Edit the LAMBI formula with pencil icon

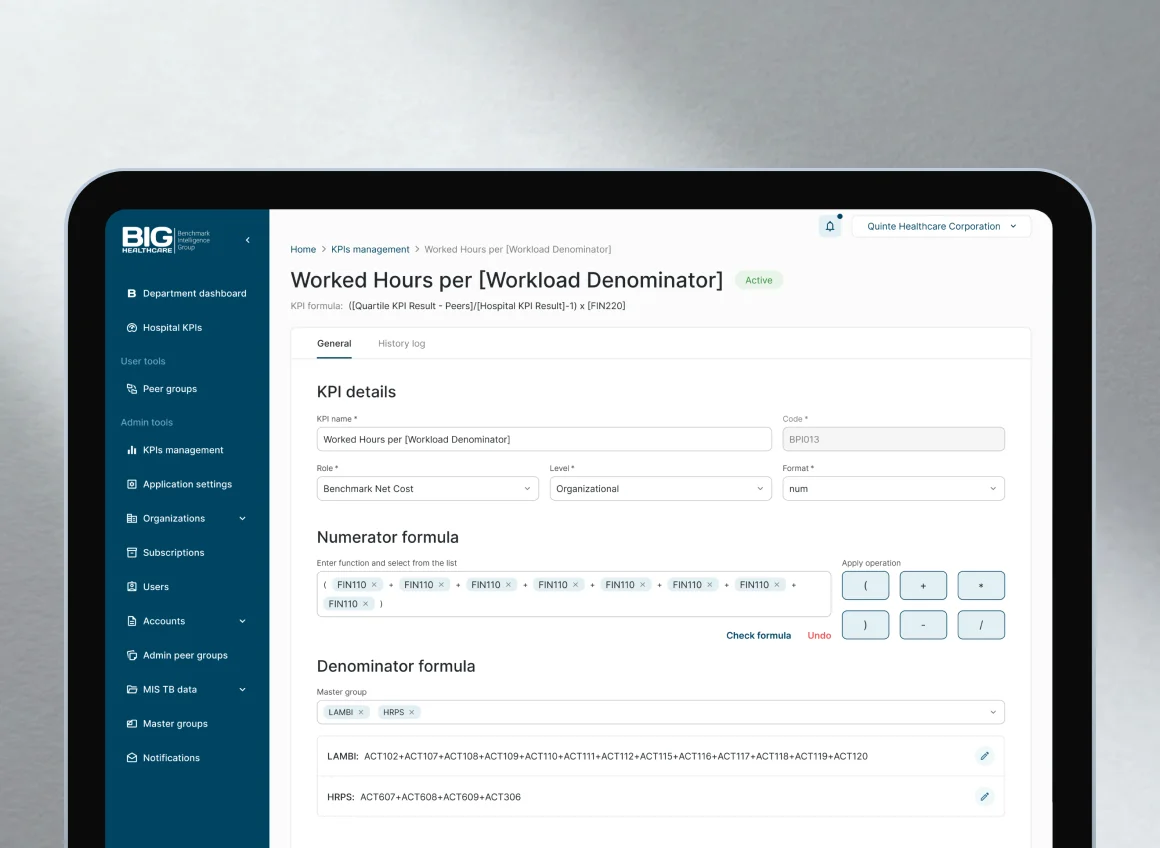(x=984, y=756)
